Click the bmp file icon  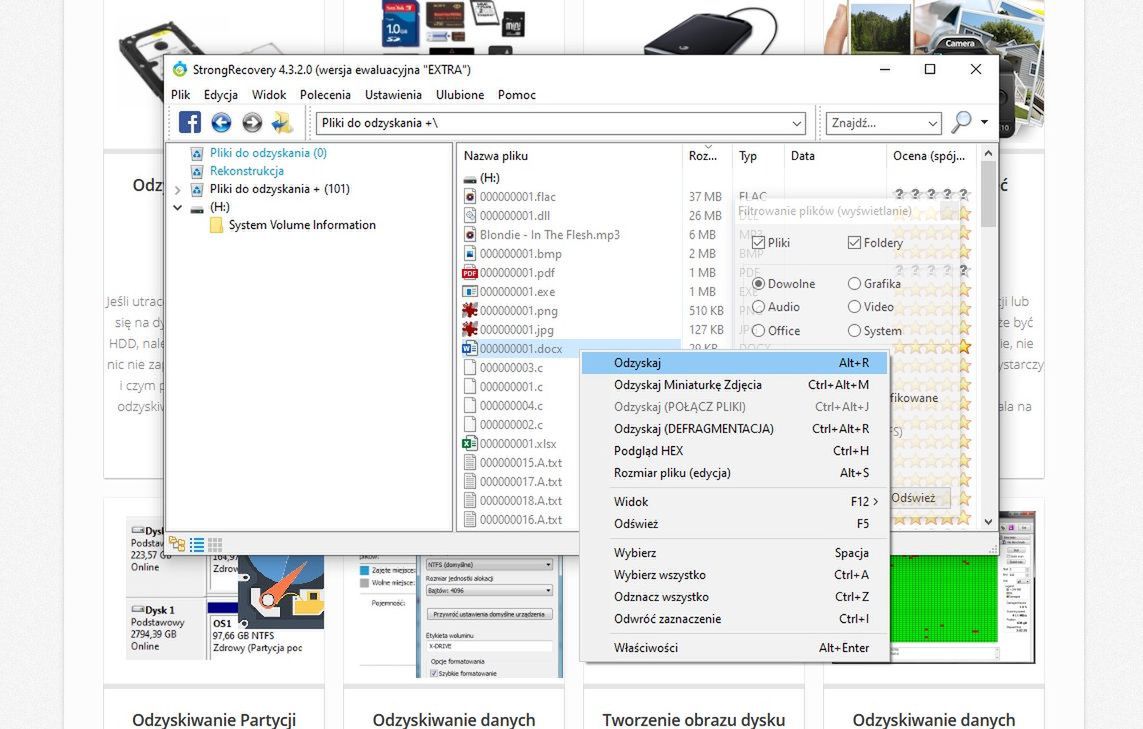point(470,254)
